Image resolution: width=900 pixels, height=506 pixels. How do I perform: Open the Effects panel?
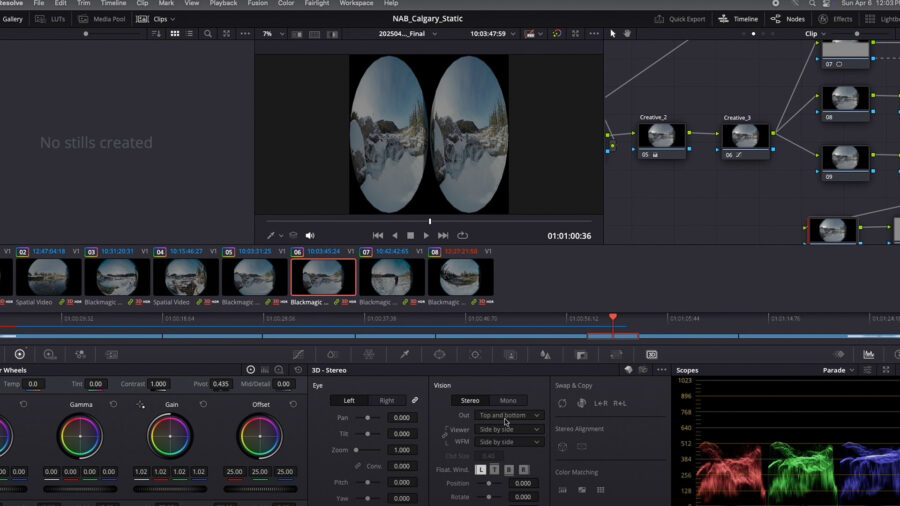836,19
